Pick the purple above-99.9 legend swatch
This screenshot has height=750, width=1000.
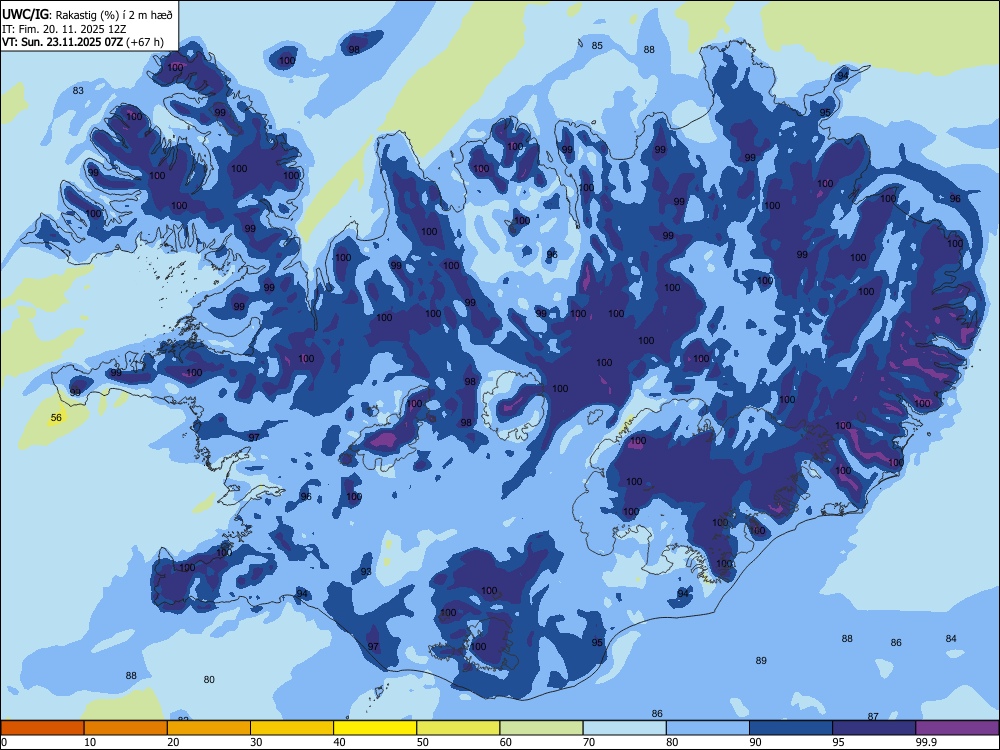(957, 728)
